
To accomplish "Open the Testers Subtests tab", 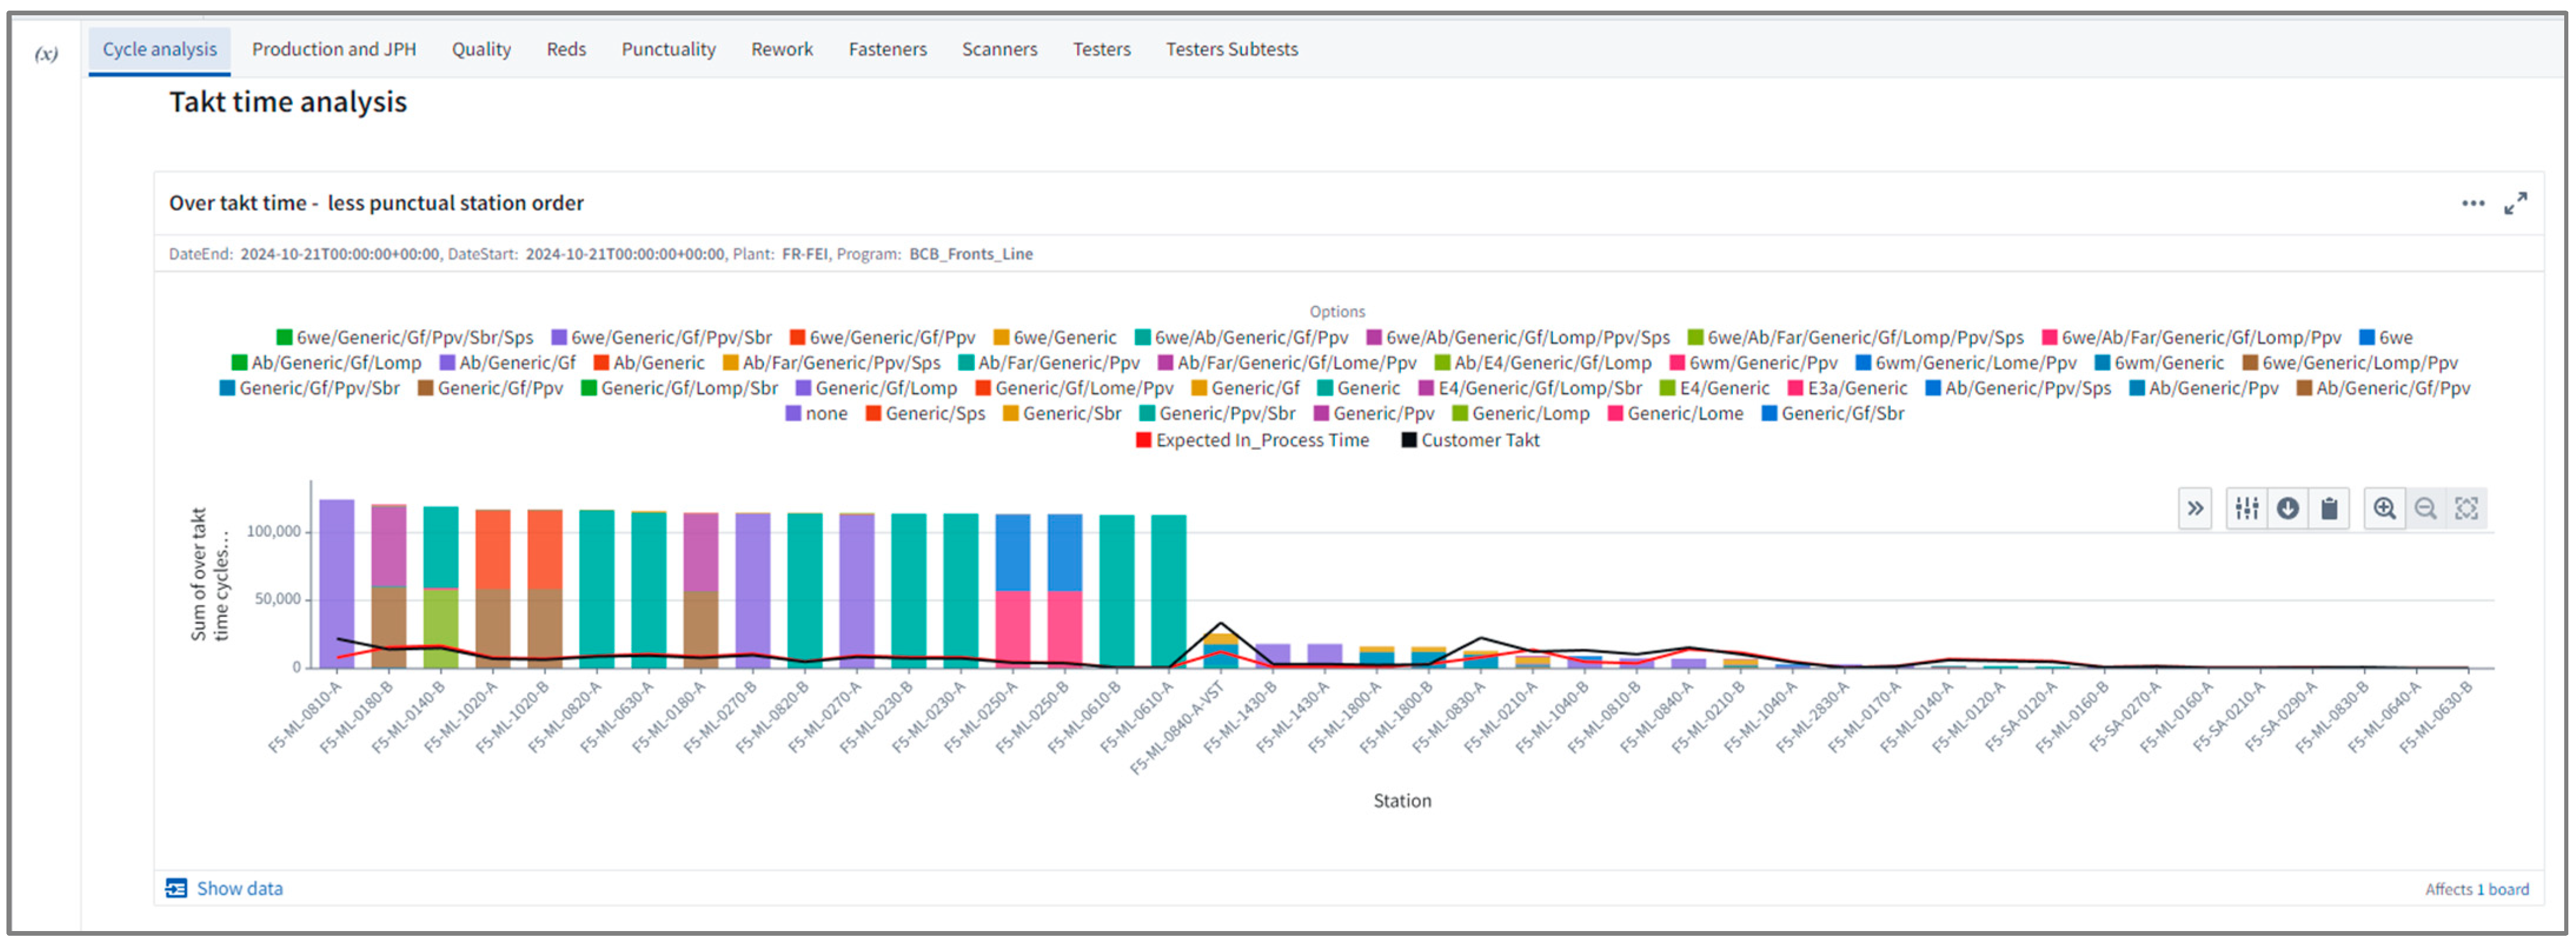I will pyautogui.click(x=1231, y=49).
